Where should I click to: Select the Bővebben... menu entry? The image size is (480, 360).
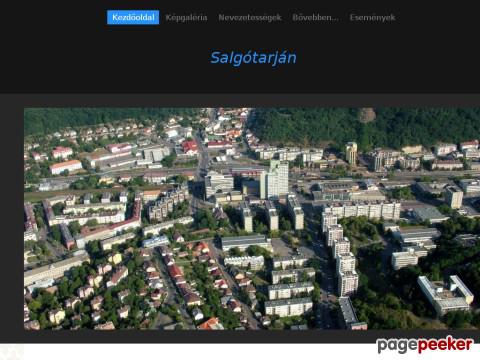tap(315, 17)
